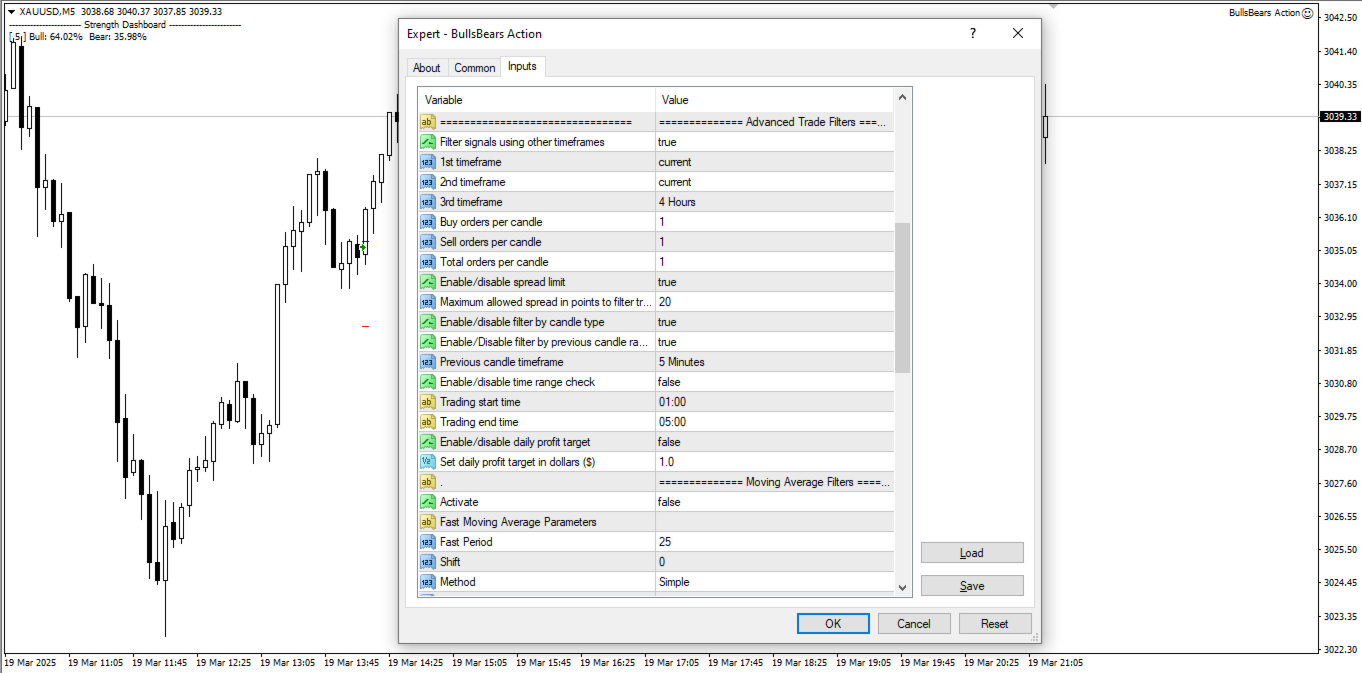Click the BullsBears Action smiley face icon
1362x673 pixels.
(x=1308, y=13)
